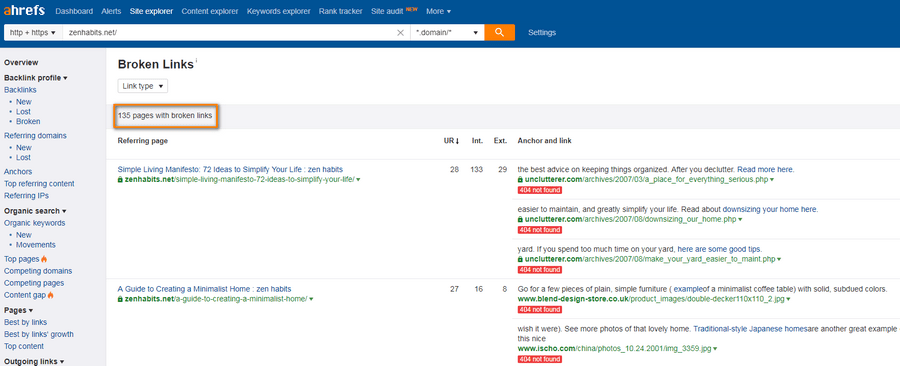The height and width of the screenshot is (366, 900).
Task: Click the Ext. column header
Action: (x=501, y=141)
